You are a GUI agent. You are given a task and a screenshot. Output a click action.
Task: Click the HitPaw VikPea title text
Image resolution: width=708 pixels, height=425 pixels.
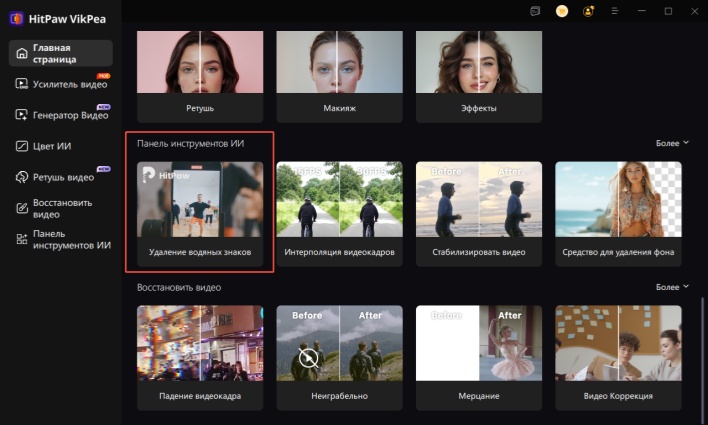tap(67, 19)
